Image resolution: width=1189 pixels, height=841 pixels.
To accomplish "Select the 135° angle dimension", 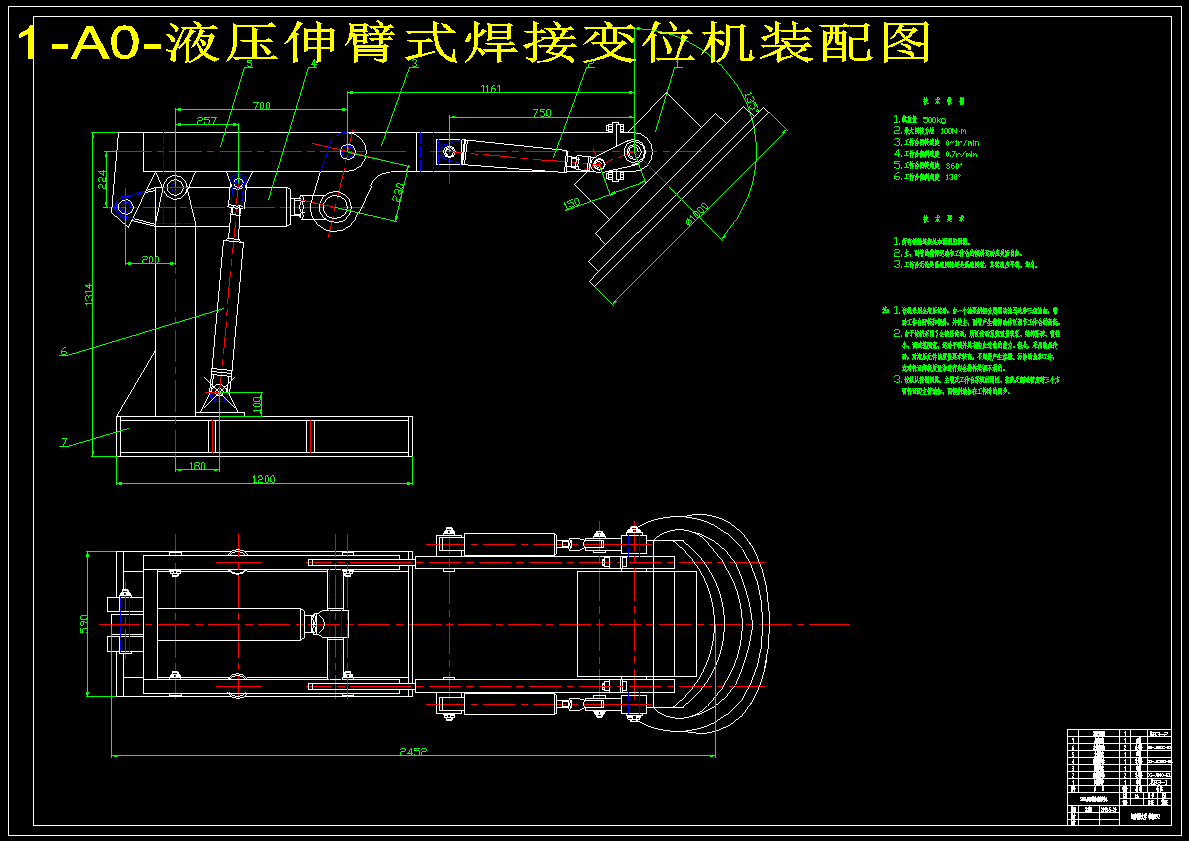I will pos(751,102).
